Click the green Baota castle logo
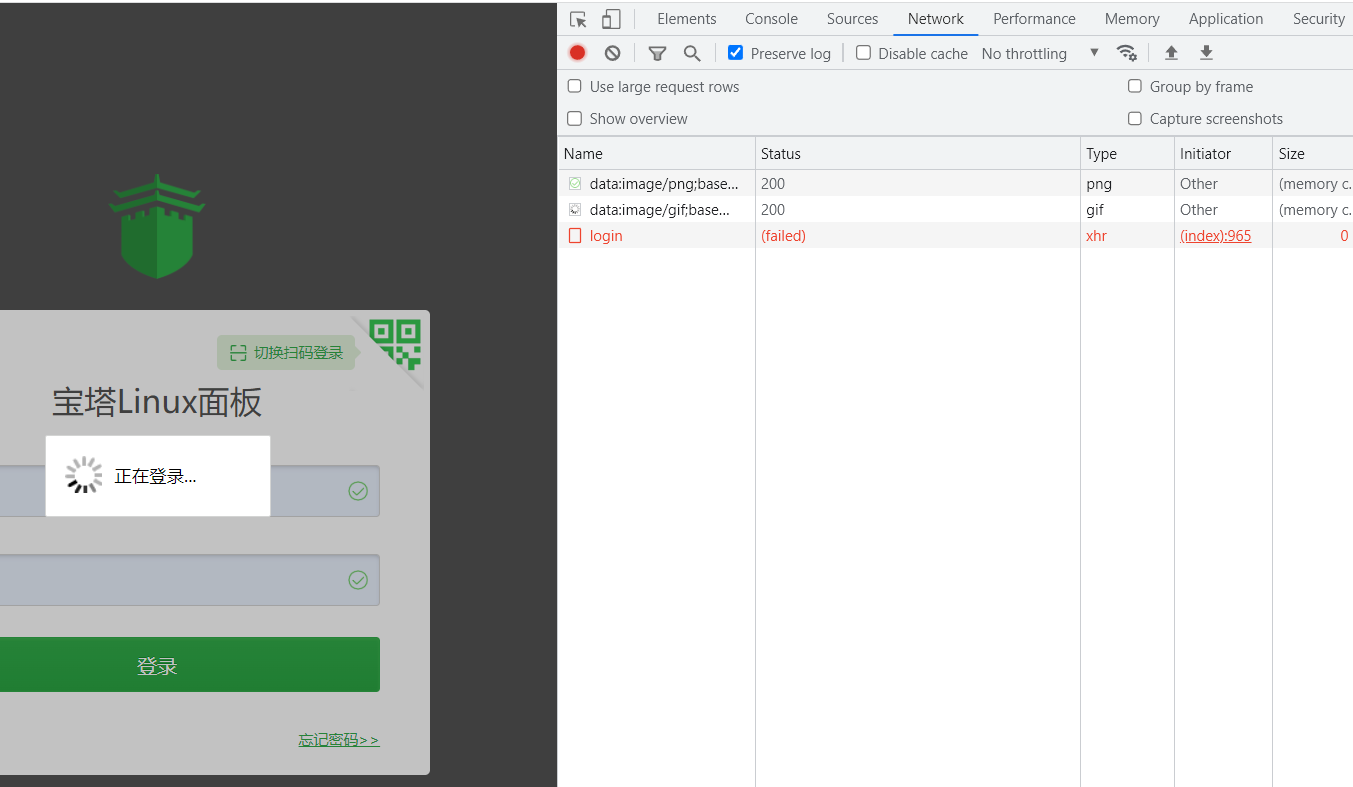 click(157, 226)
